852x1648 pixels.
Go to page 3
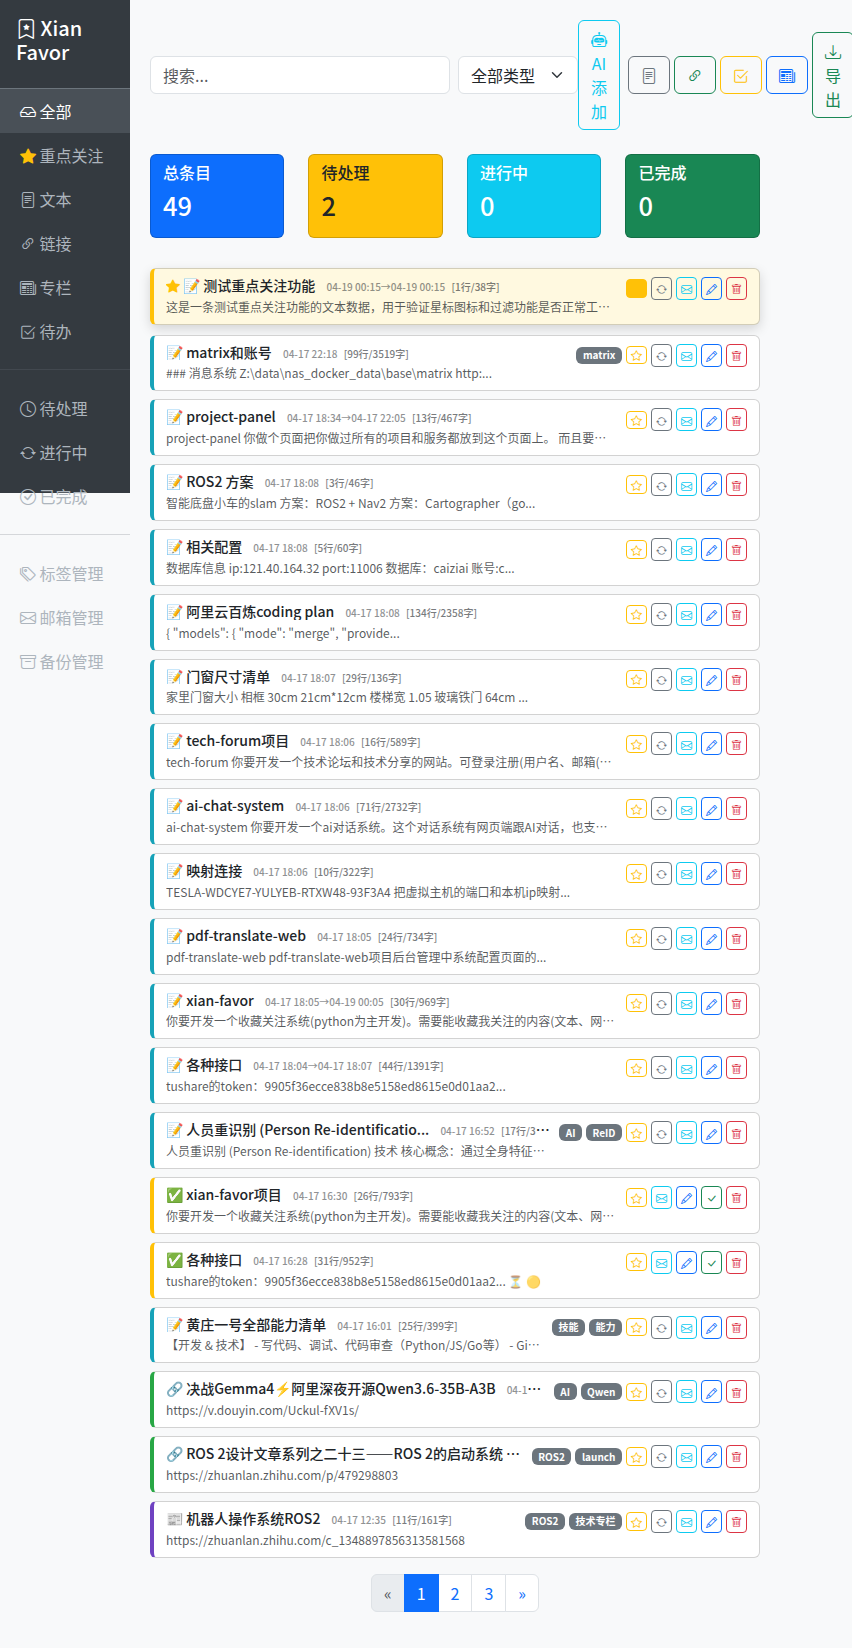489,1593
